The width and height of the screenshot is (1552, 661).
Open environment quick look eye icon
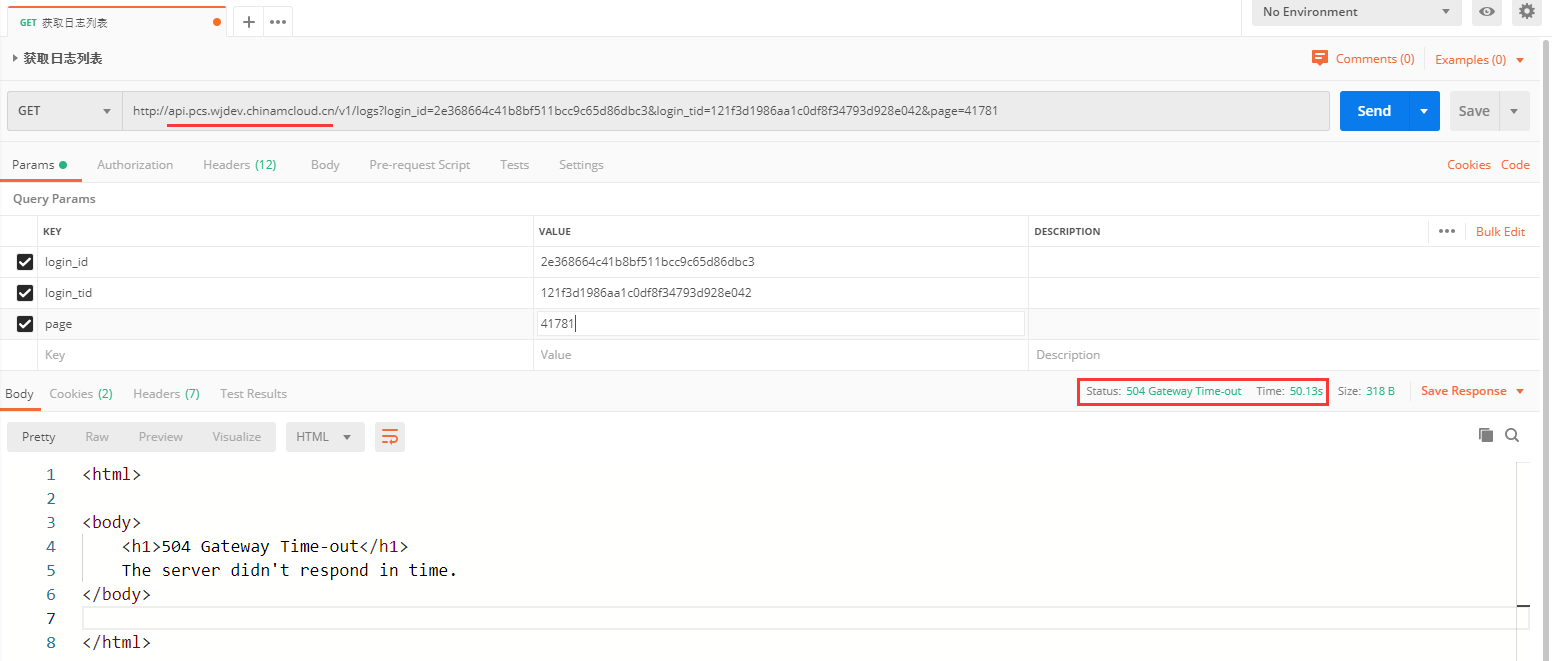pyautogui.click(x=1488, y=12)
